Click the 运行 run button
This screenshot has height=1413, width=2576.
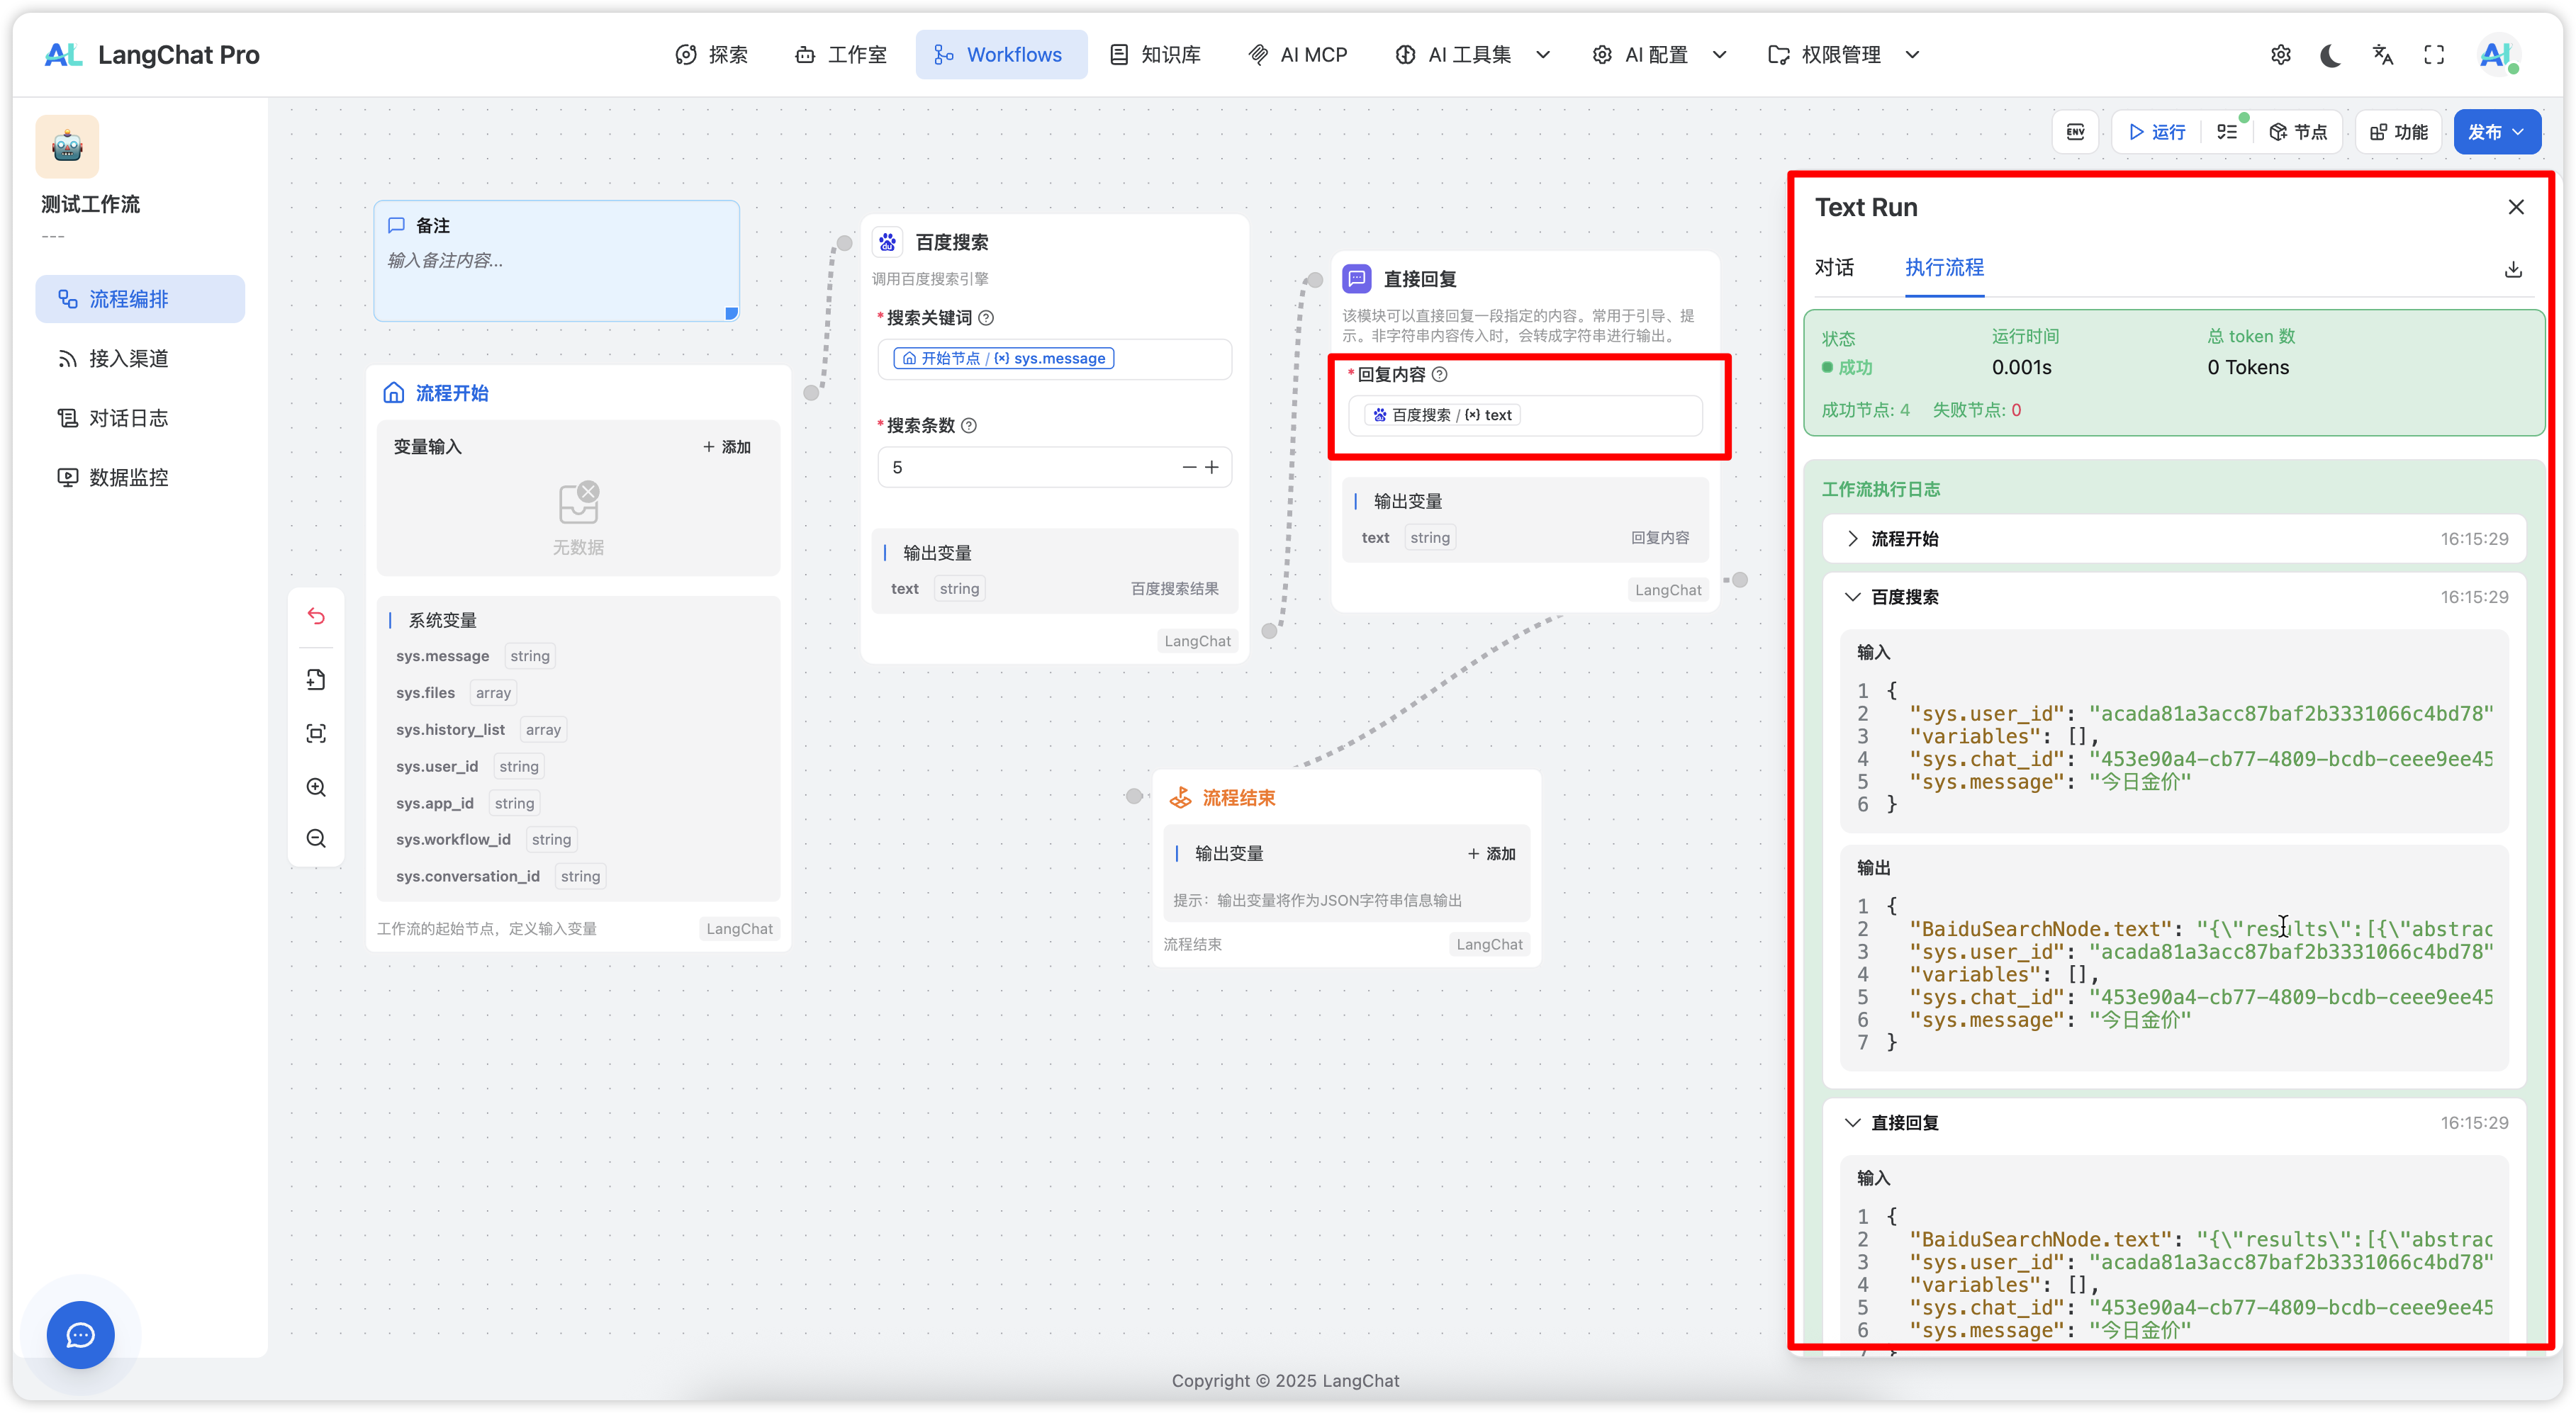tap(2157, 132)
